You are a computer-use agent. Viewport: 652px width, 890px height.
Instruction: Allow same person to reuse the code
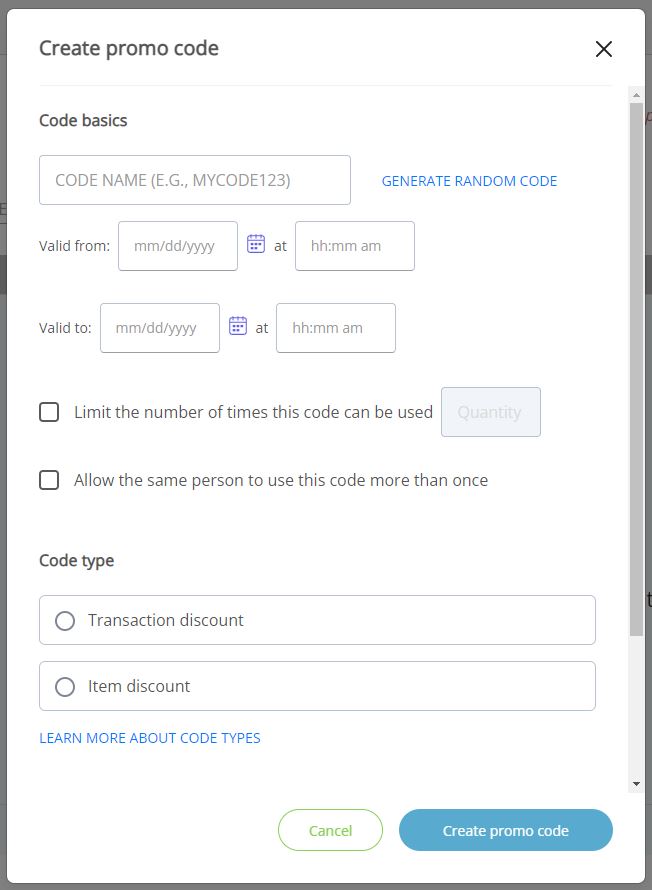tap(49, 479)
